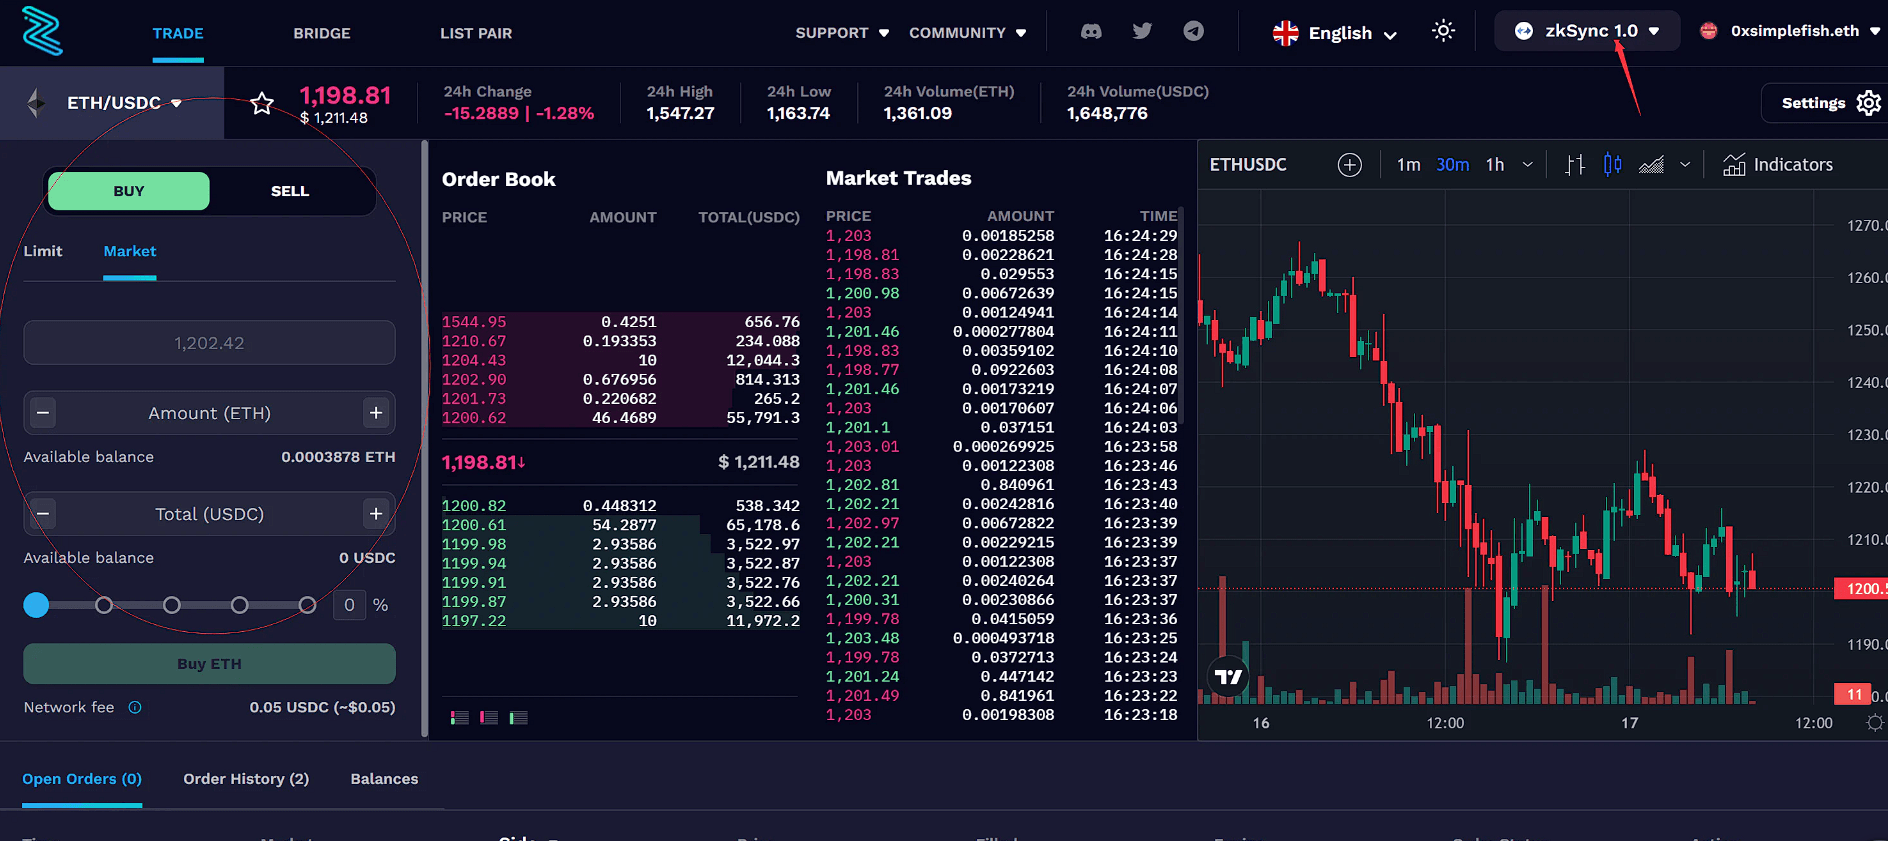Screen dimensions: 1888x841
Task: Select the 30m chart interval
Action: tap(1453, 165)
